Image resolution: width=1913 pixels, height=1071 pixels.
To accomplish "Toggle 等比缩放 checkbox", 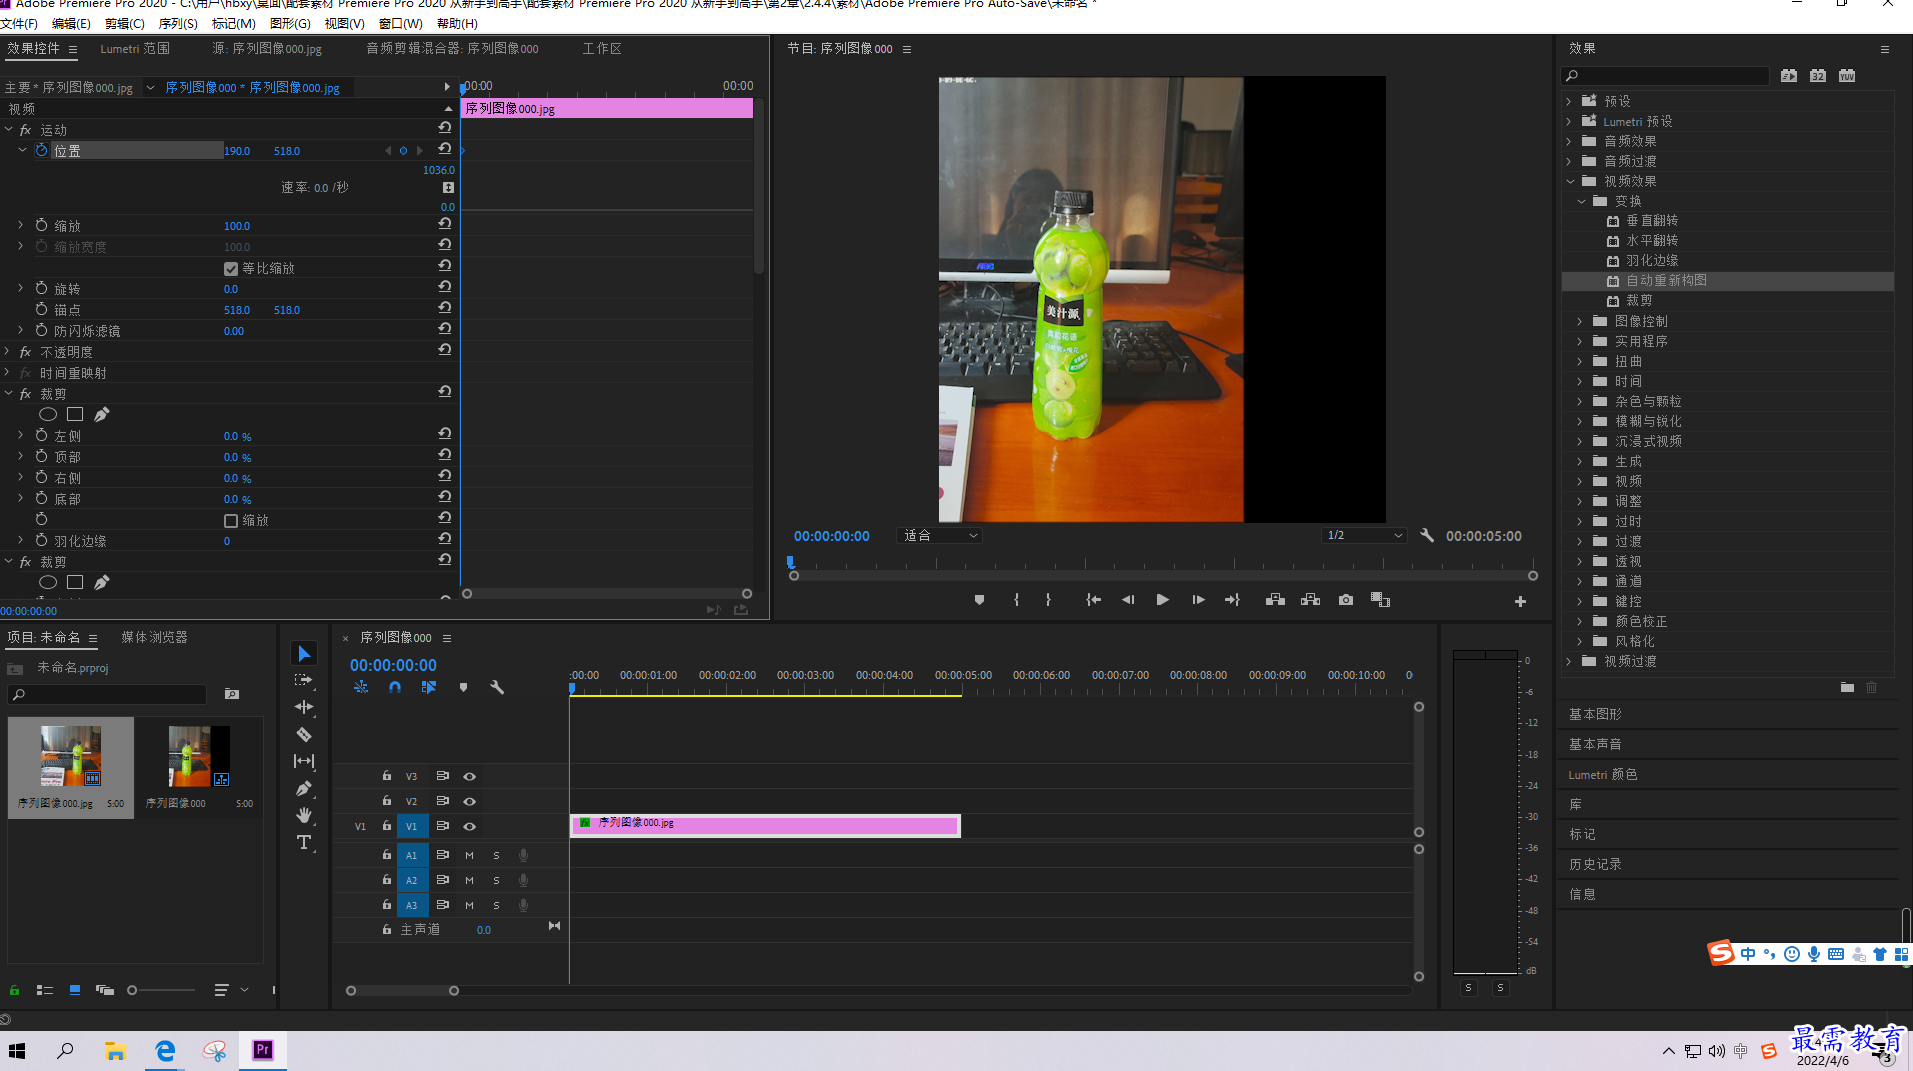I will coord(231,269).
